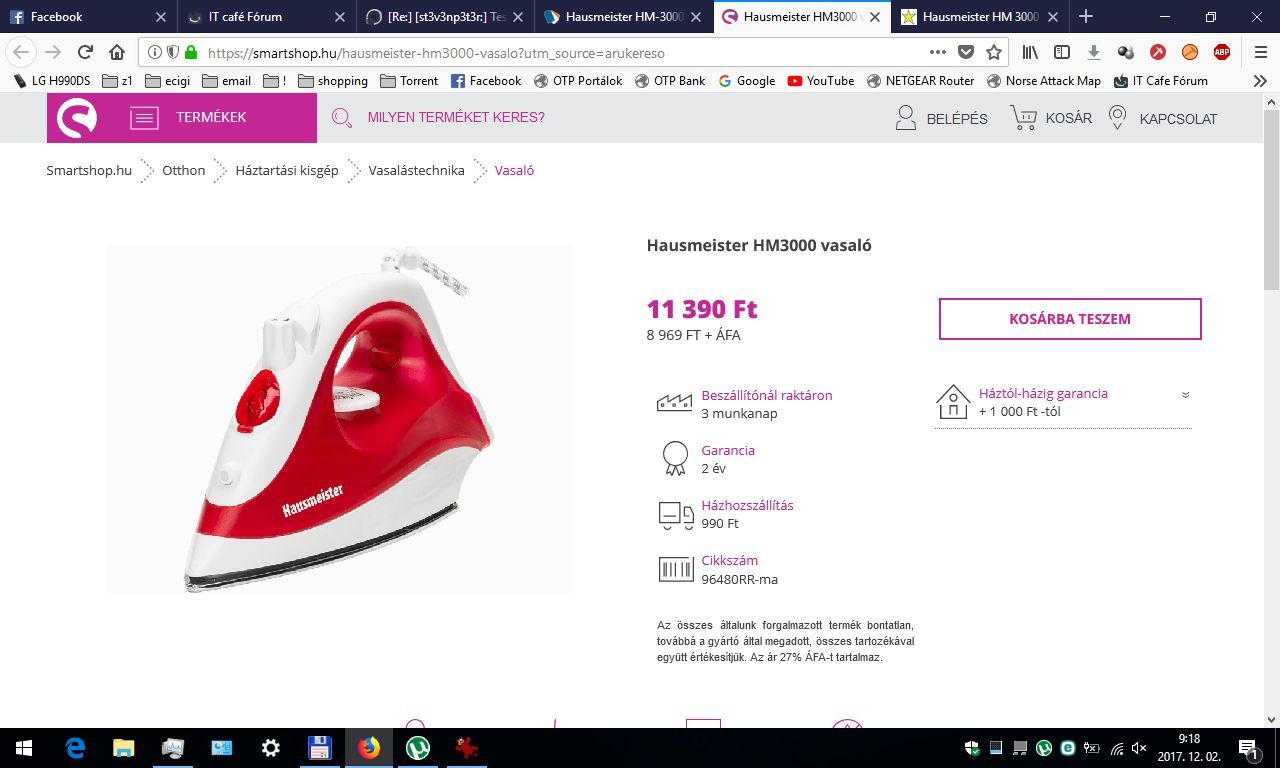Open the ecigi bookmark folder
Viewport: 1280px width, 768px height.
pyautogui.click(x=167, y=81)
